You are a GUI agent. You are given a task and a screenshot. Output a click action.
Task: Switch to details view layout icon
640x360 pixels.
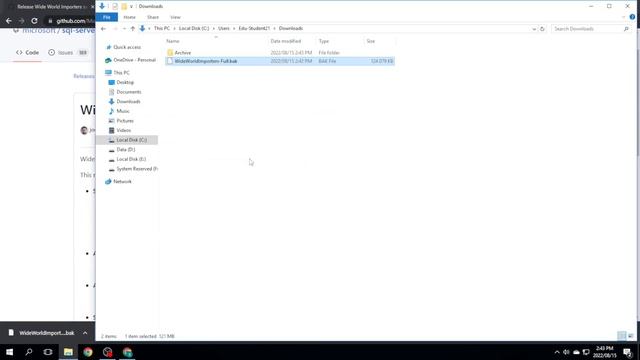[622, 336]
